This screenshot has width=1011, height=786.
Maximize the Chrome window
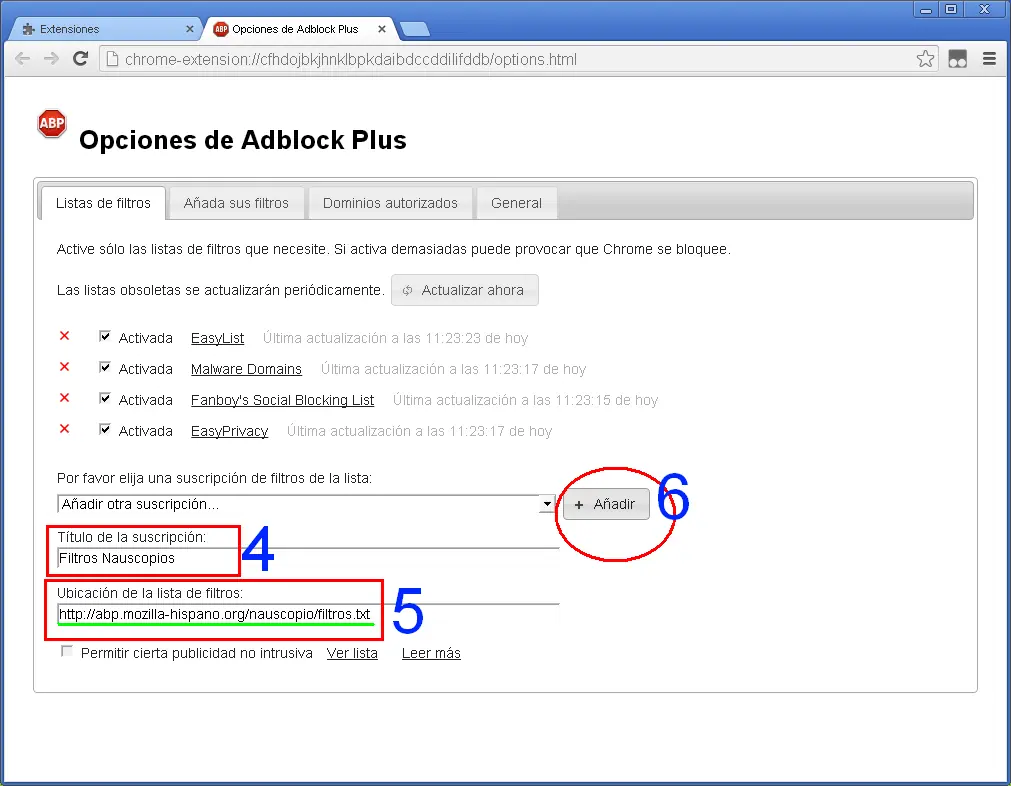(951, 9)
